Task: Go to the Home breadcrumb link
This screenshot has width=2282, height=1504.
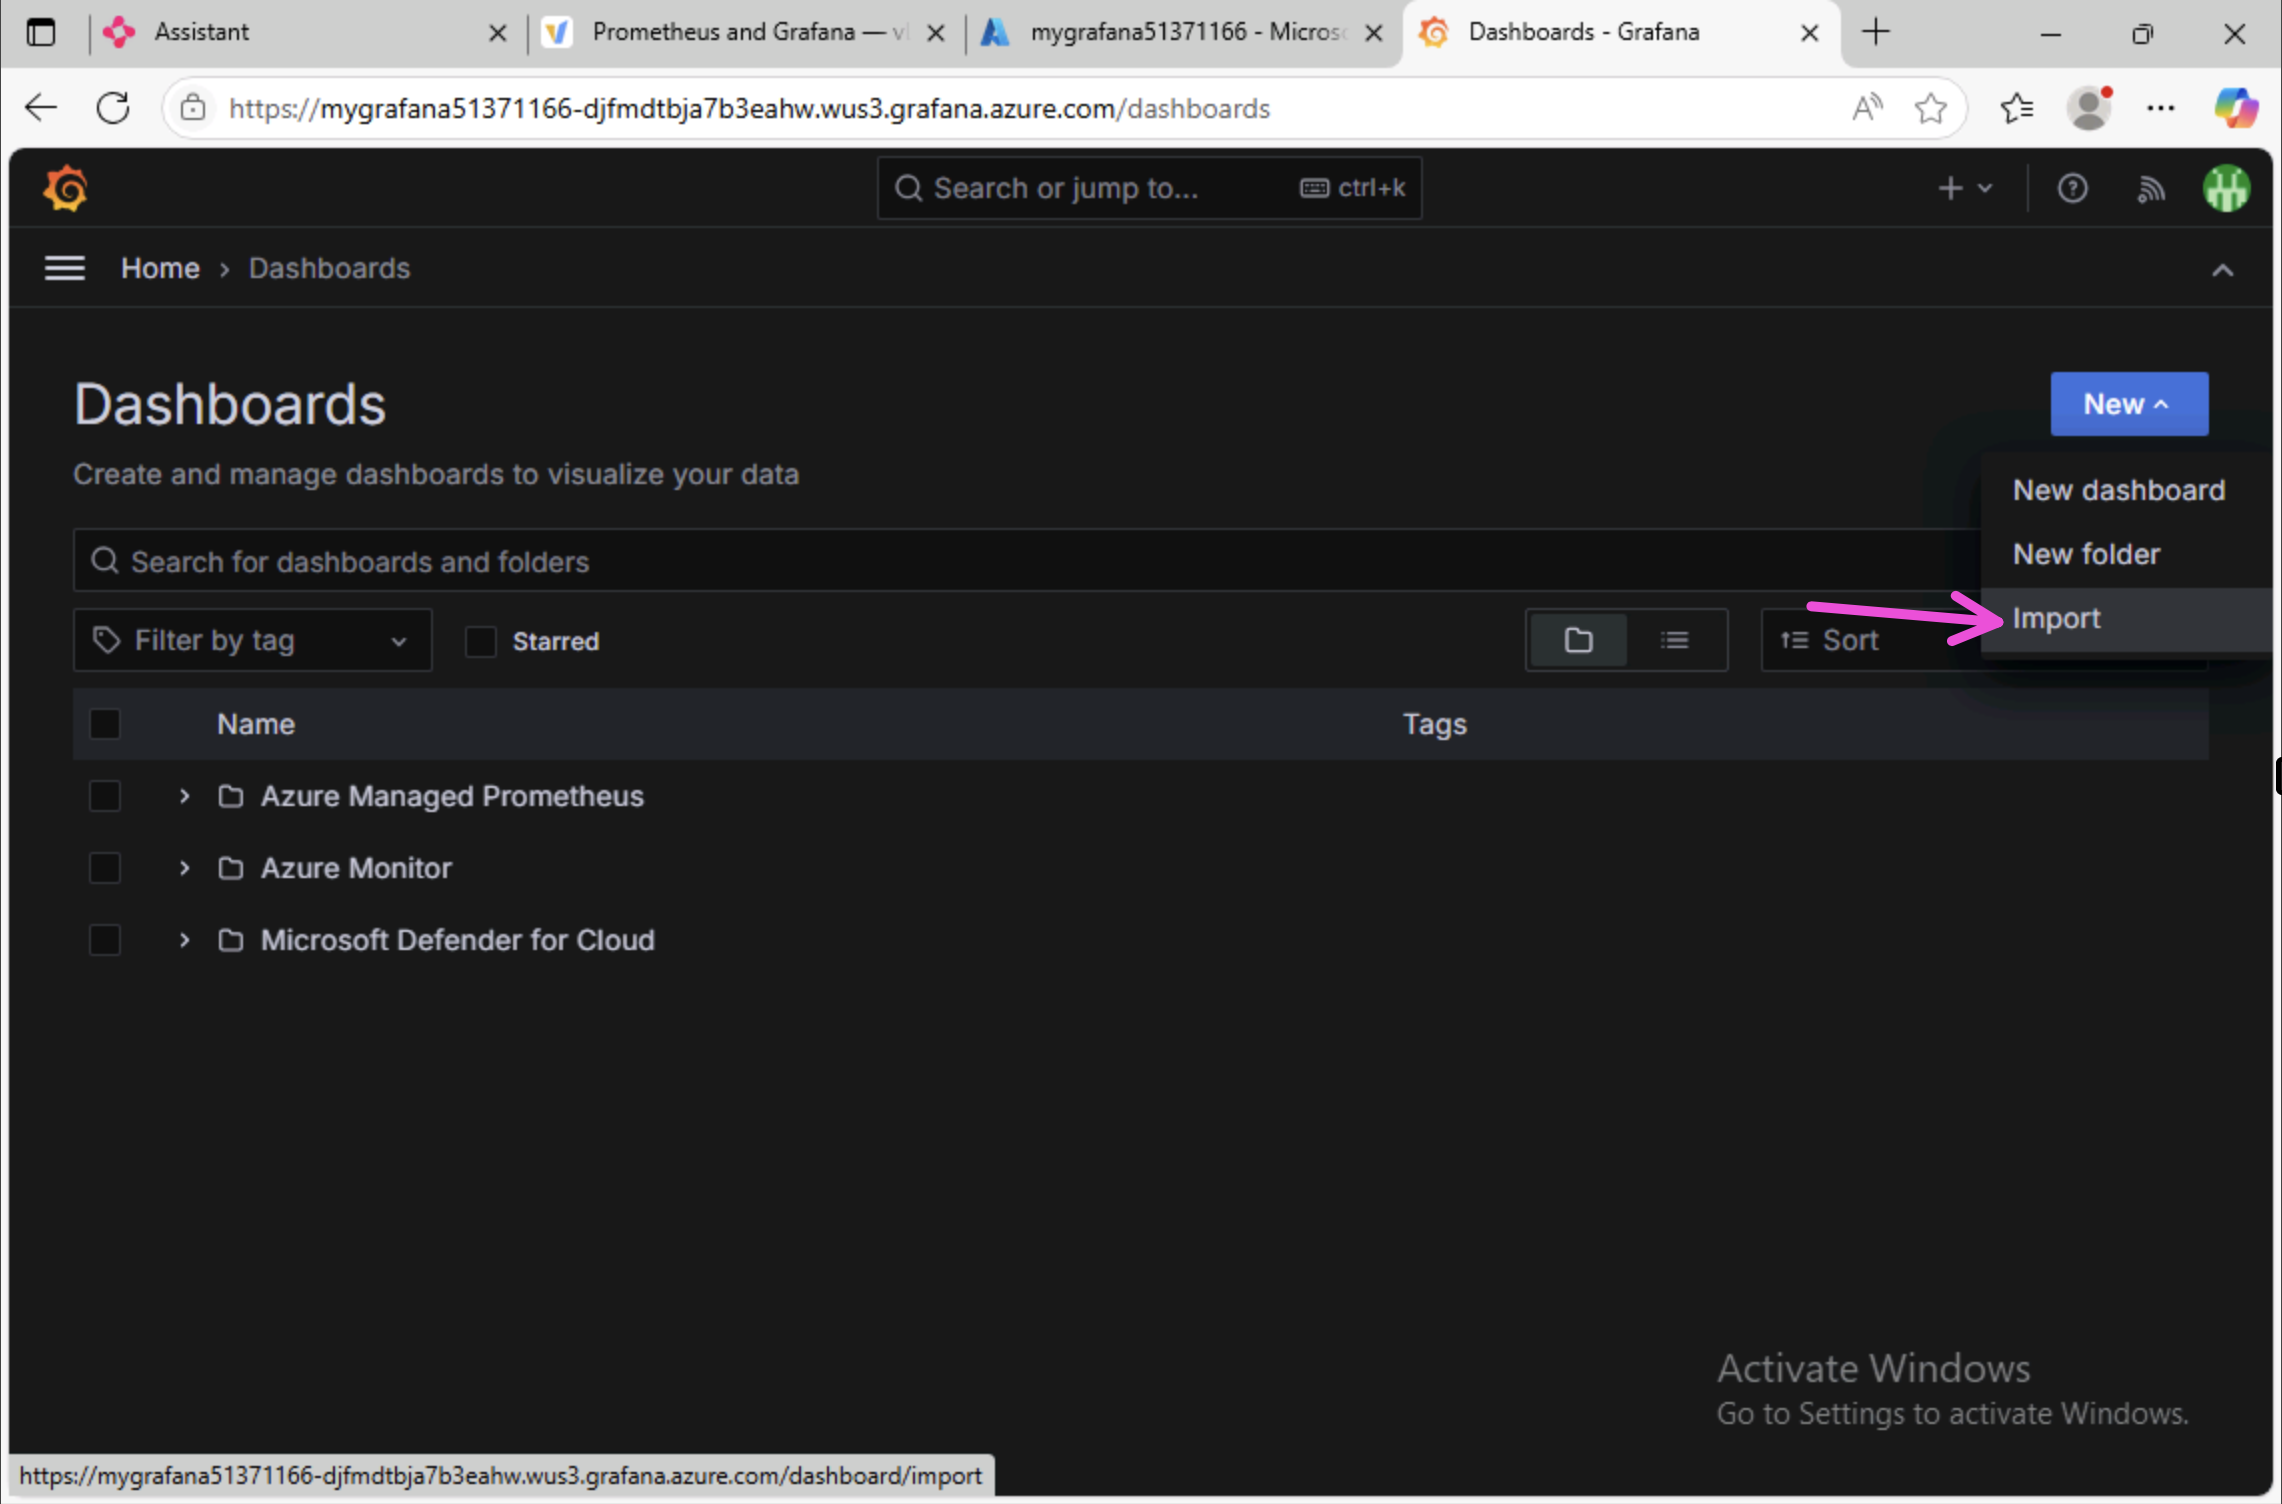Action: point(160,268)
